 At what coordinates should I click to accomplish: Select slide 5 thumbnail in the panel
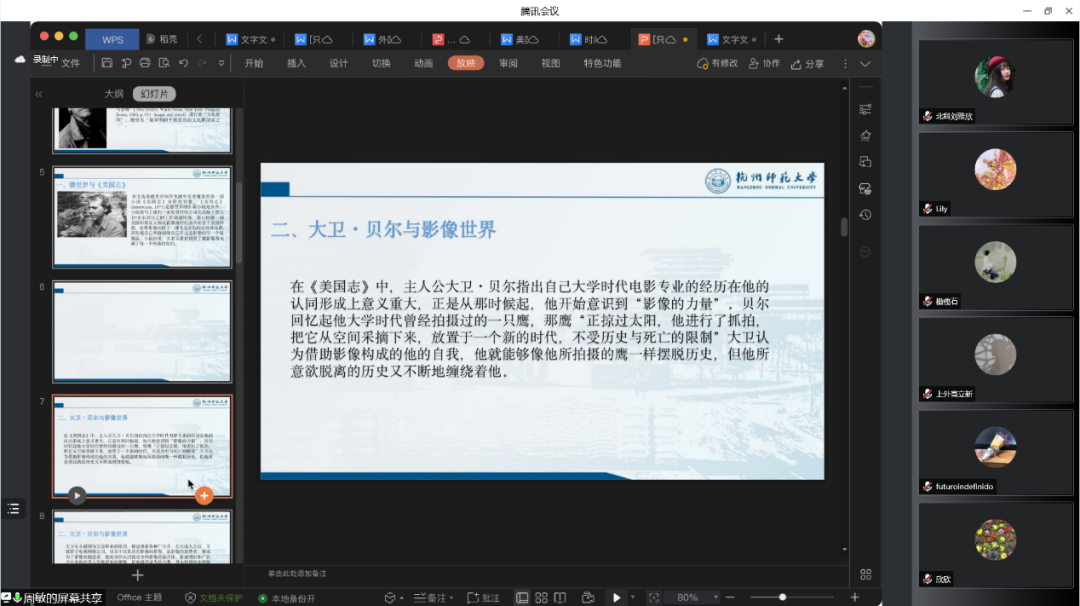[142, 217]
